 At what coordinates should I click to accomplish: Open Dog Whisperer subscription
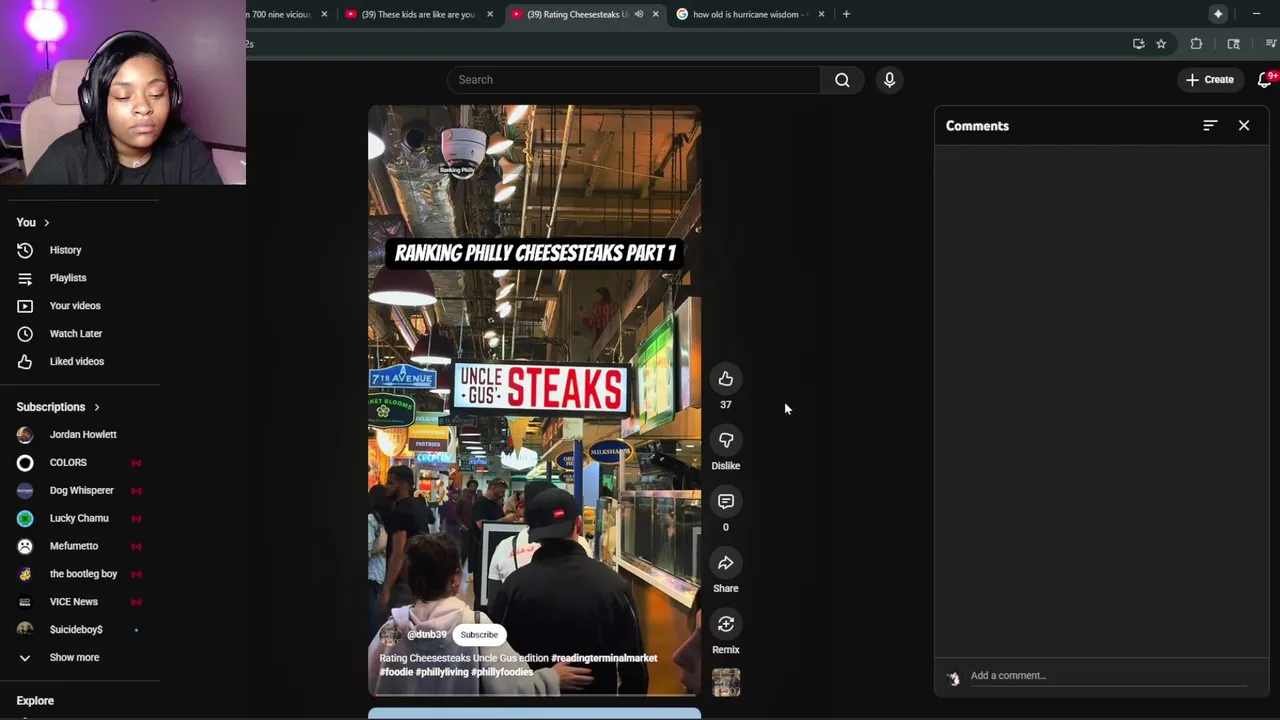point(80,491)
